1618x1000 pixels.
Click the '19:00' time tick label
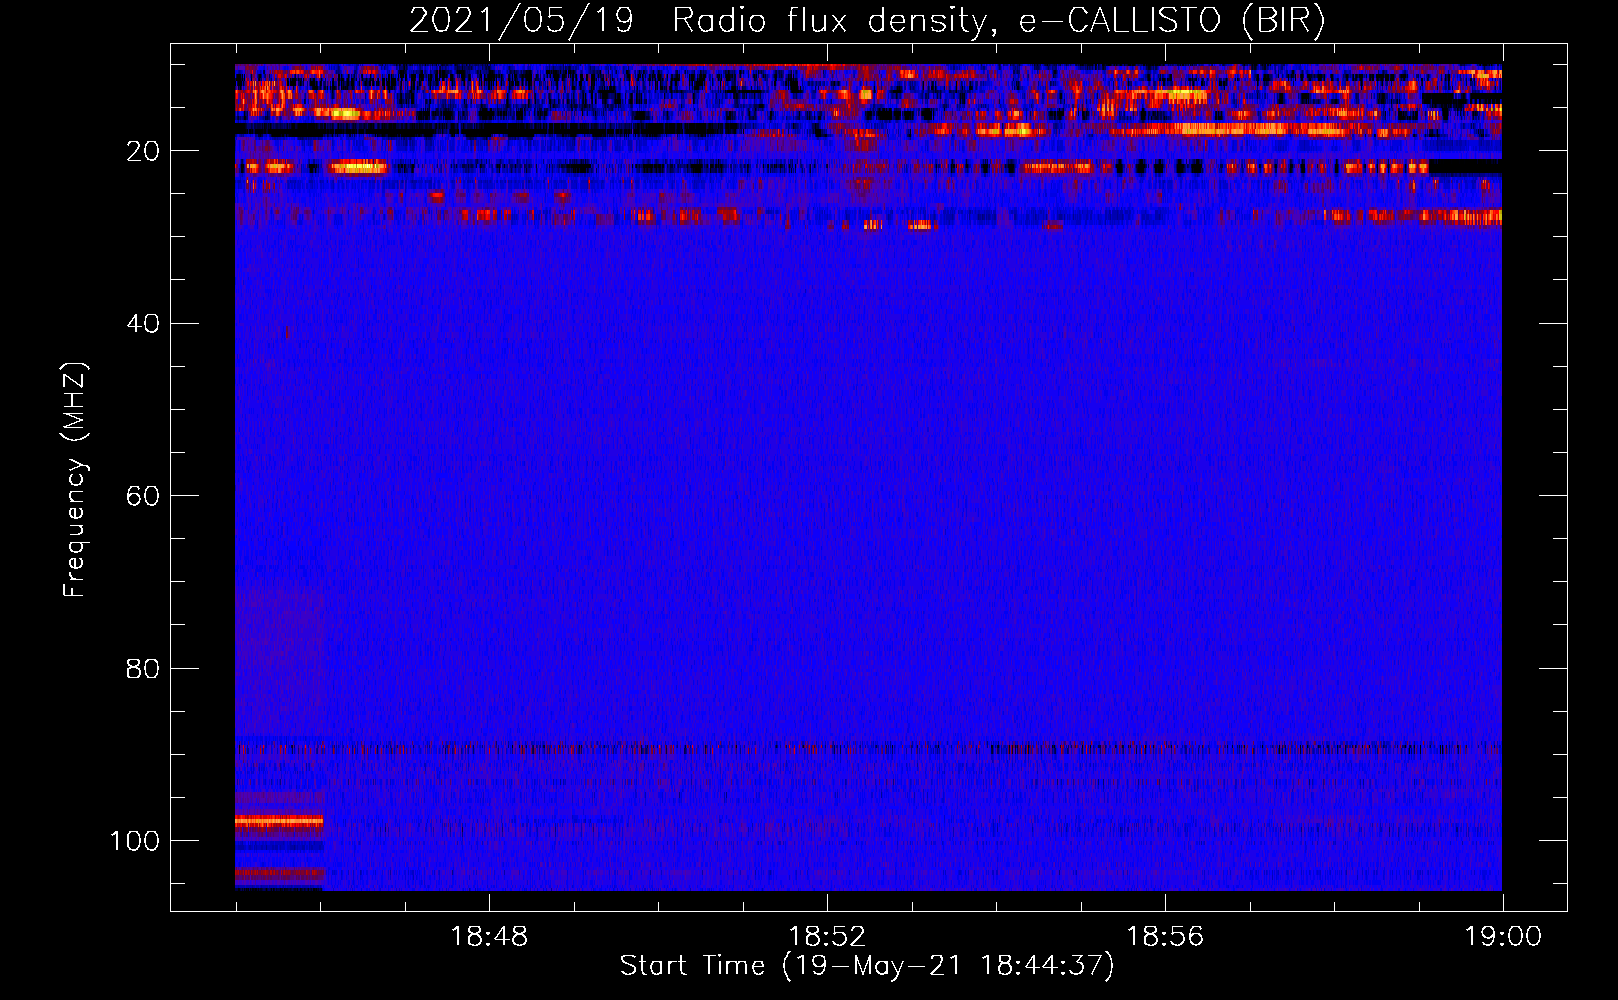[x=1503, y=937]
